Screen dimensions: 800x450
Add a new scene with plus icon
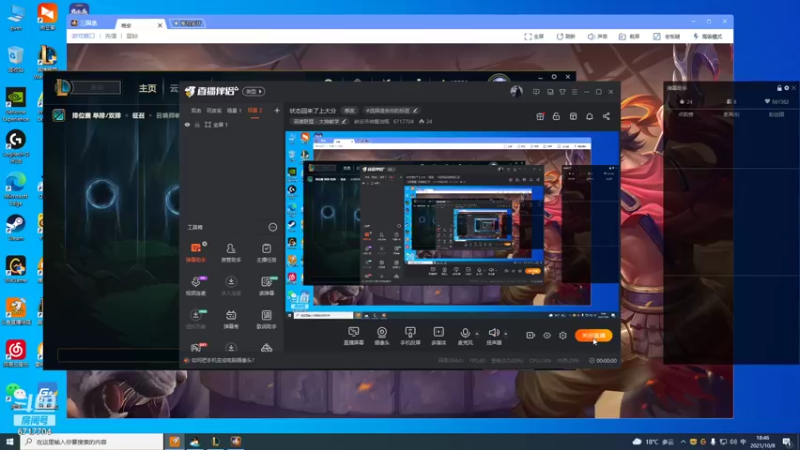coord(277,110)
